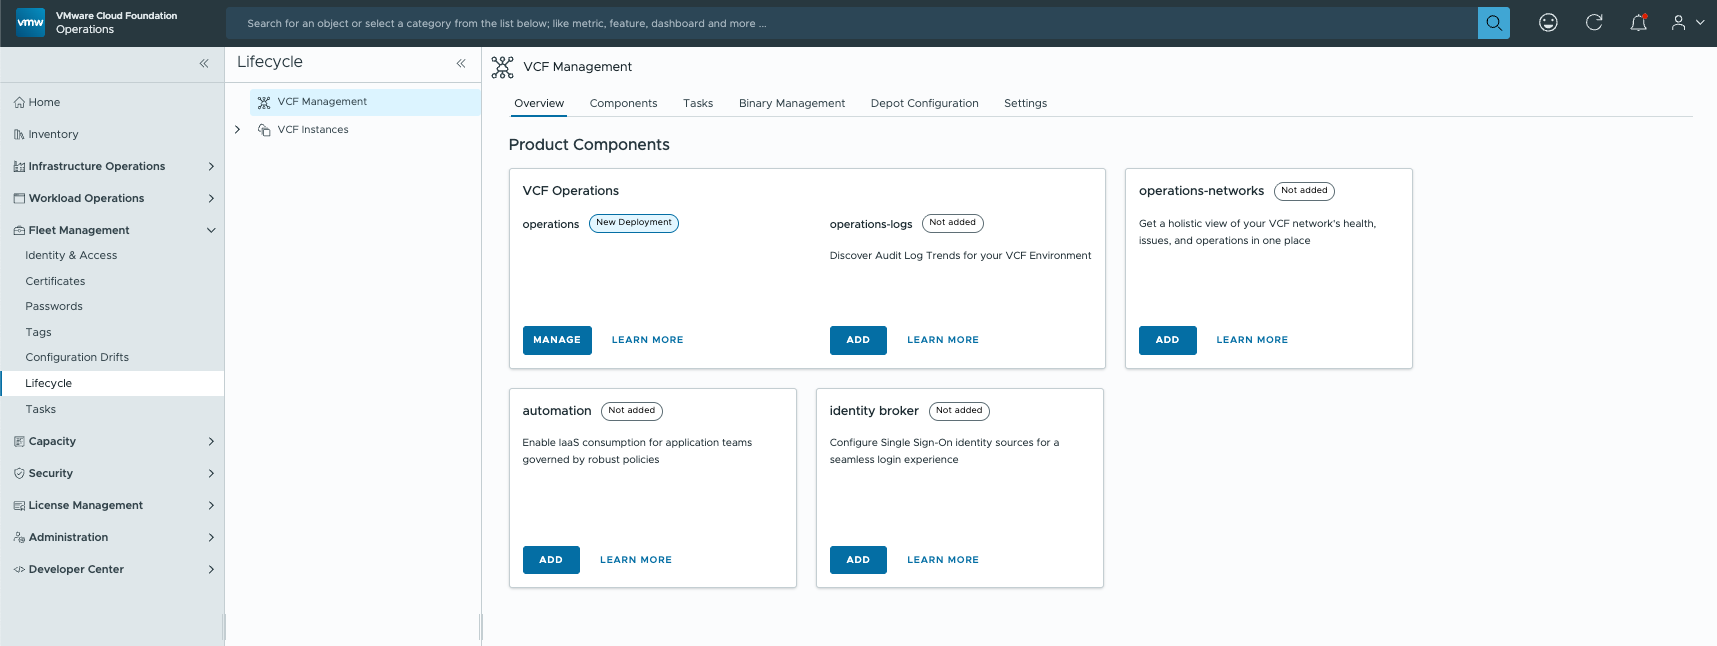Click the VCF Instances tree icon
Viewport: 1717px width, 646px height.
tap(264, 130)
